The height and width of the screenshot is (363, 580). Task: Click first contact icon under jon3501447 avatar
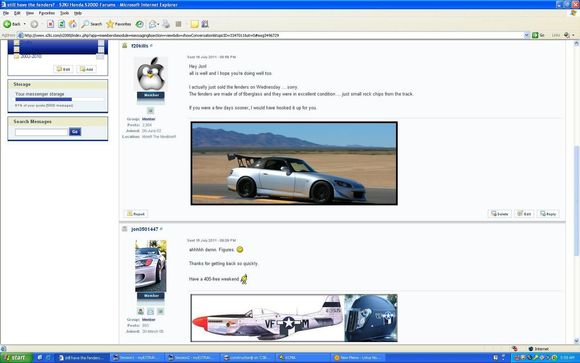point(141,312)
